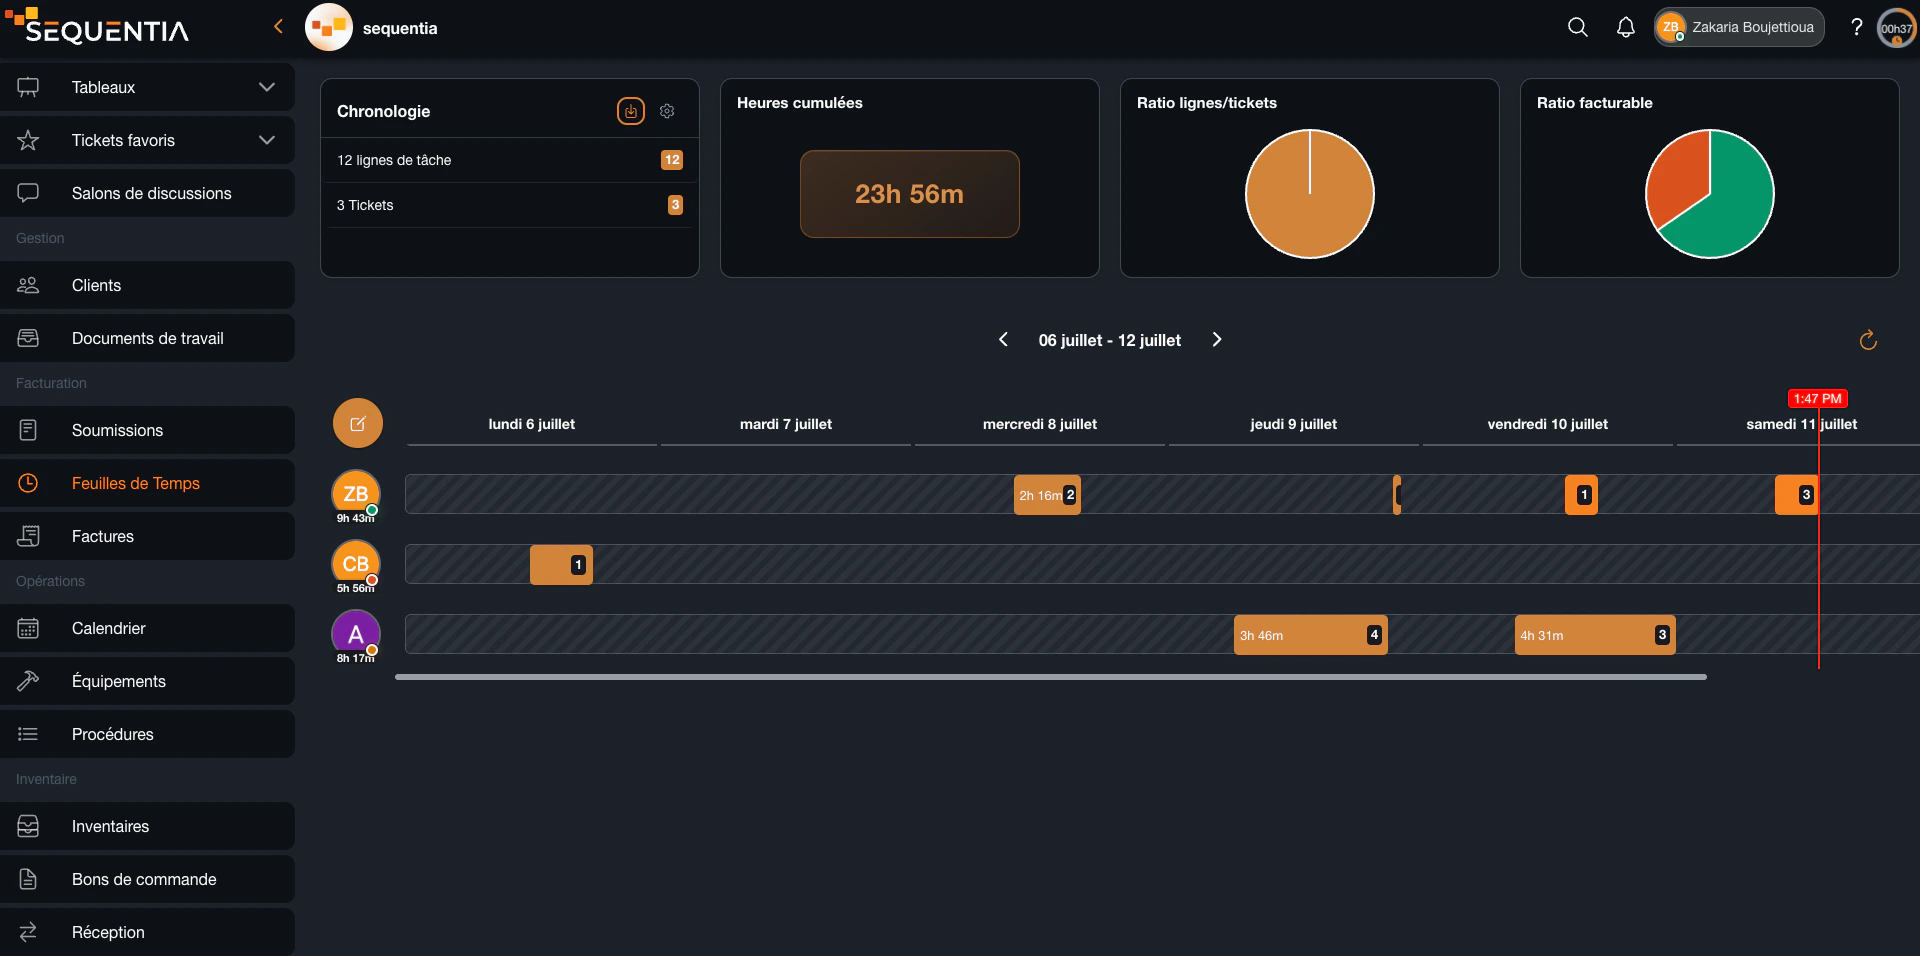Click the orange edit timesheet button
1920x956 pixels.
[x=358, y=424]
